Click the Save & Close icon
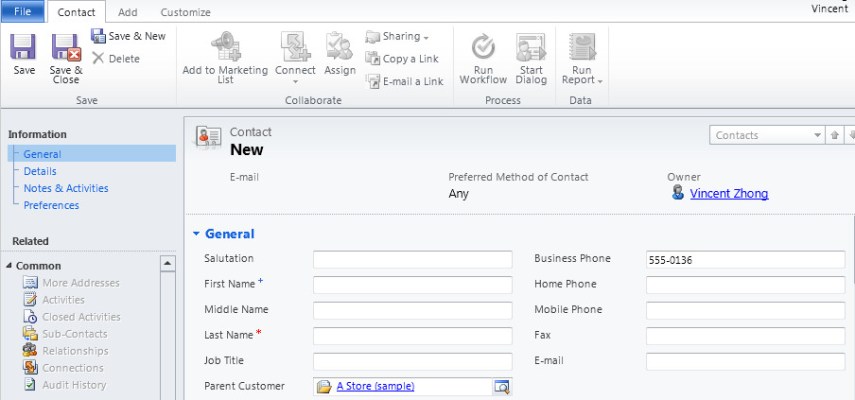The image size is (855, 400). click(66, 47)
